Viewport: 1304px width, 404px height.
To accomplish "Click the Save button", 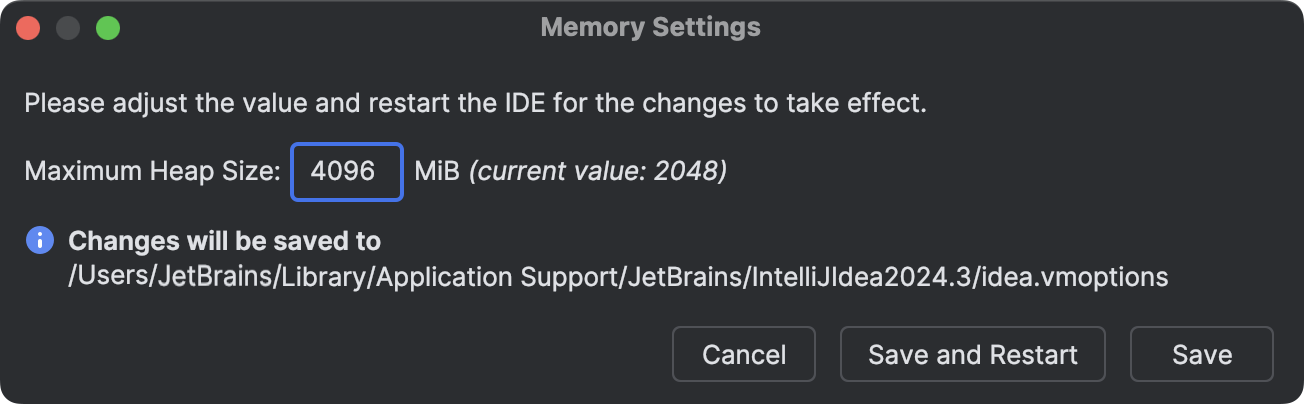I will (1202, 354).
